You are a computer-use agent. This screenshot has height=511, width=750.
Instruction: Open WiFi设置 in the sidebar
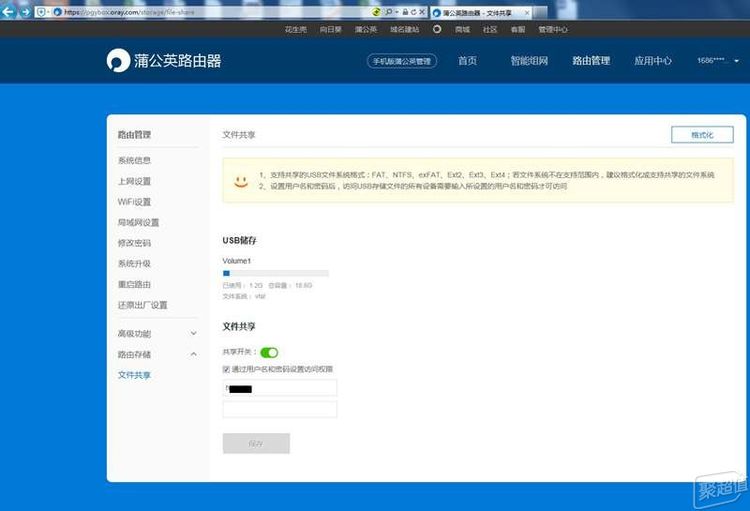click(x=134, y=202)
